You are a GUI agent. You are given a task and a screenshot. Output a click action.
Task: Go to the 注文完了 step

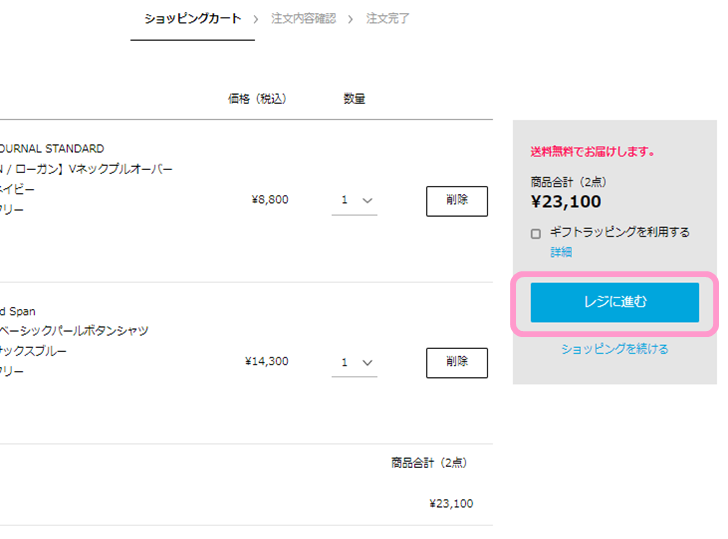click(x=387, y=19)
